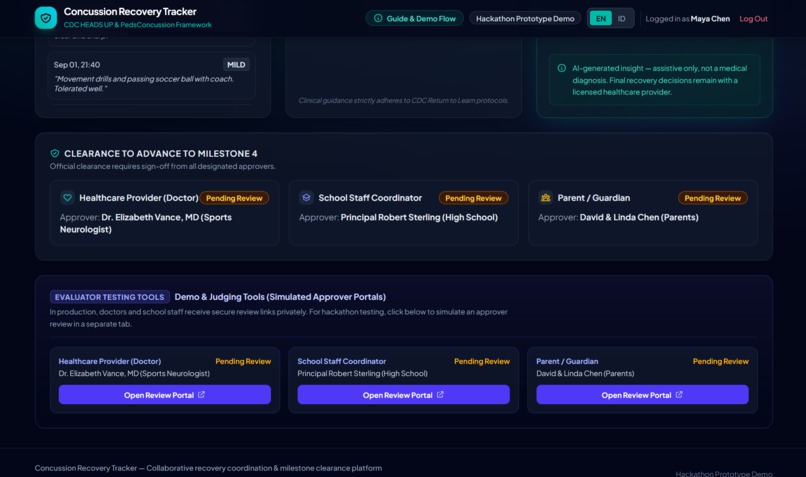The image size is (806, 477).
Task: Click Pending Review status in School Staff portal card
Action: tap(482, 361)
